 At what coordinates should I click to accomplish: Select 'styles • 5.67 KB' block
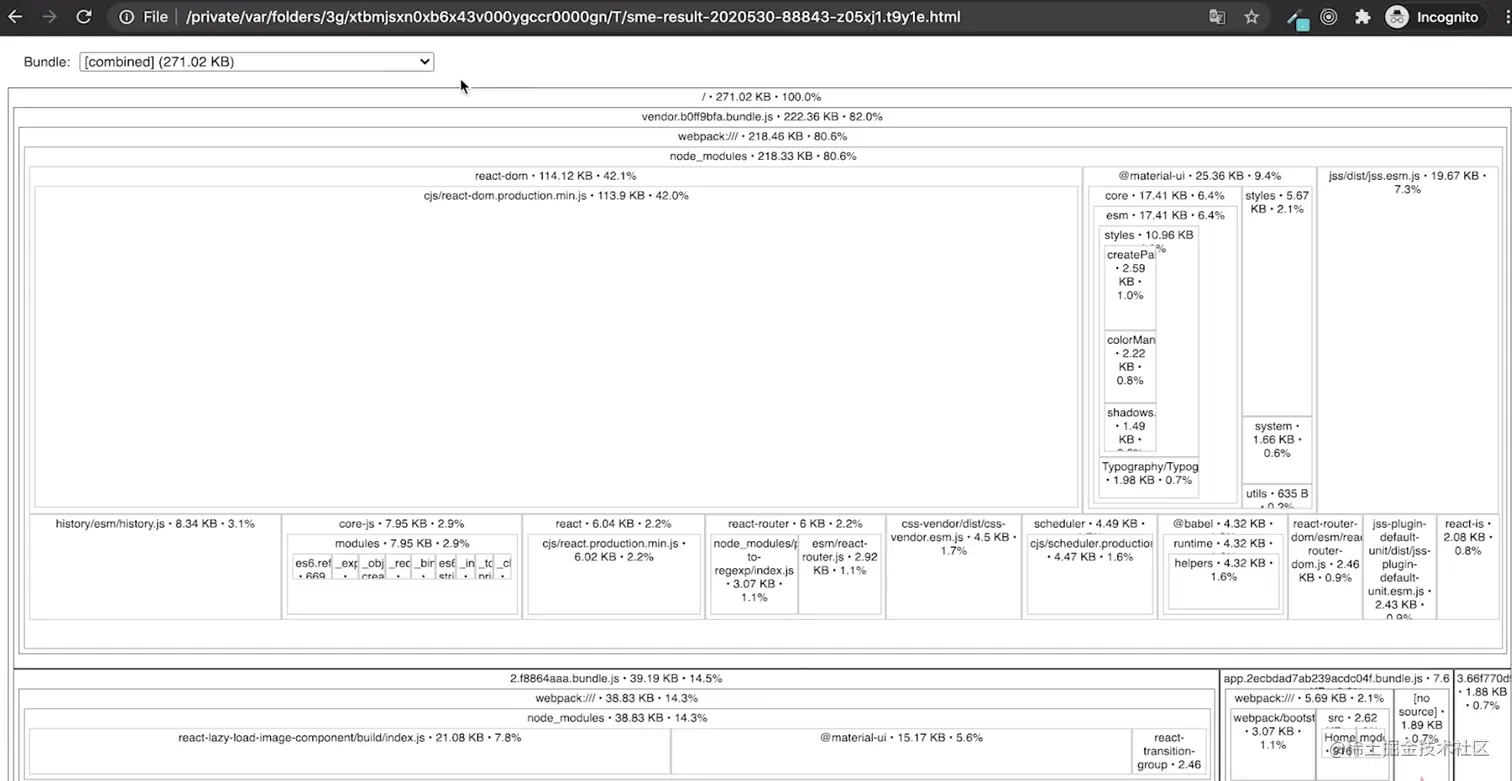[x=1277, y=301]
